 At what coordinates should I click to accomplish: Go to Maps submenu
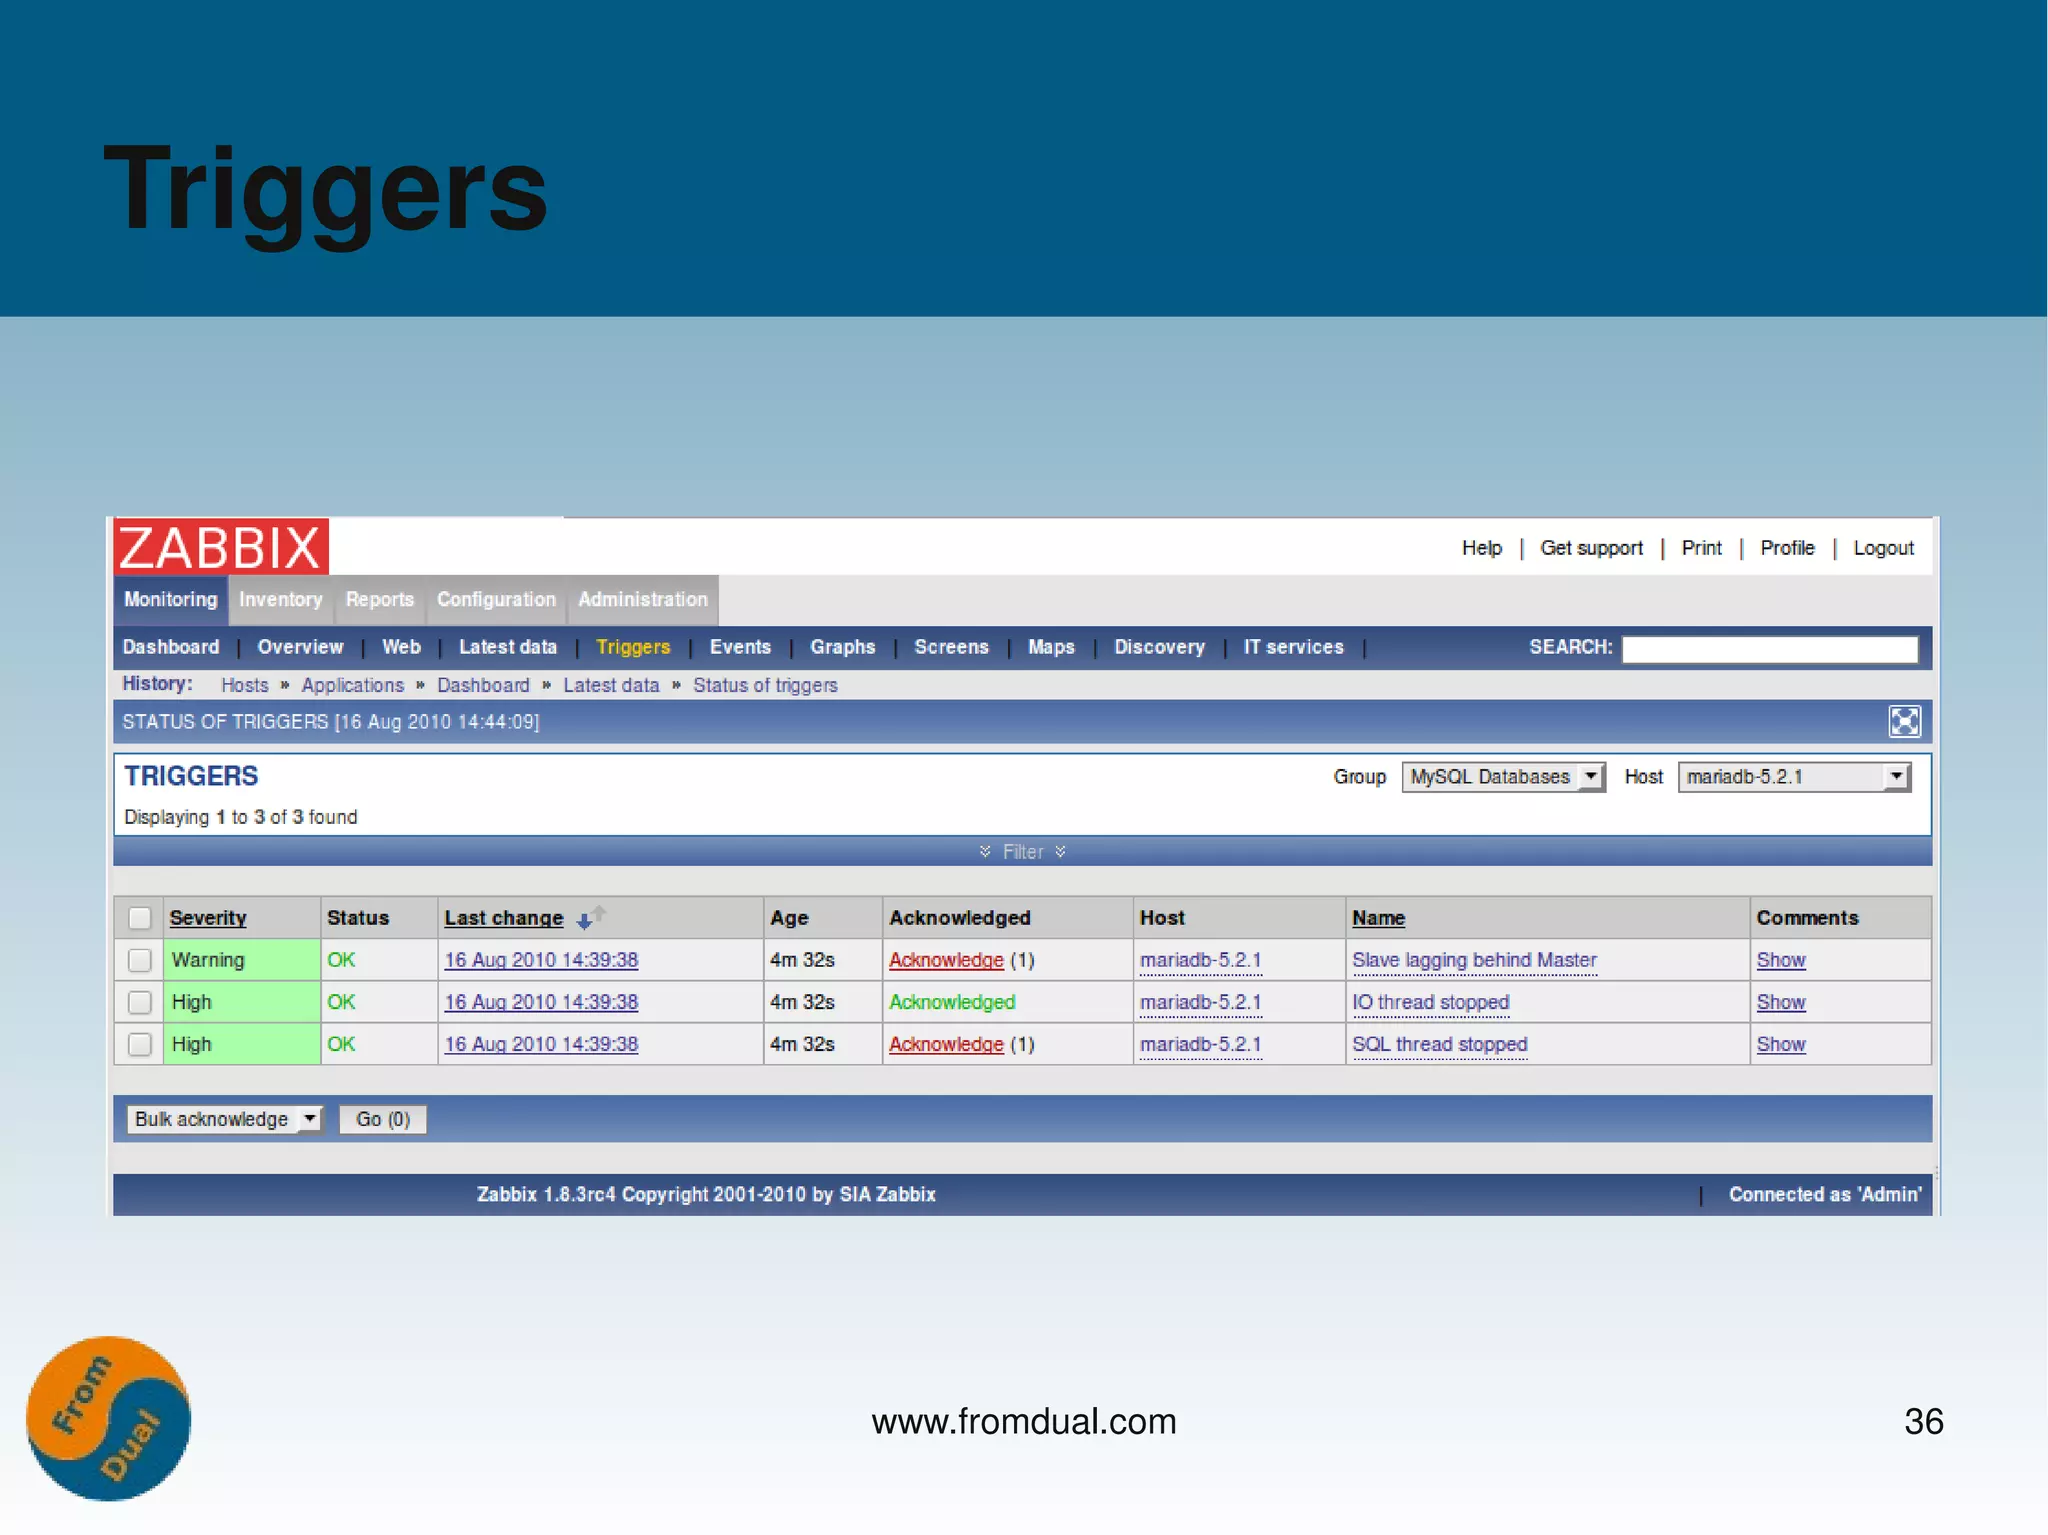pyautogui.click(x=1051, y=647)
